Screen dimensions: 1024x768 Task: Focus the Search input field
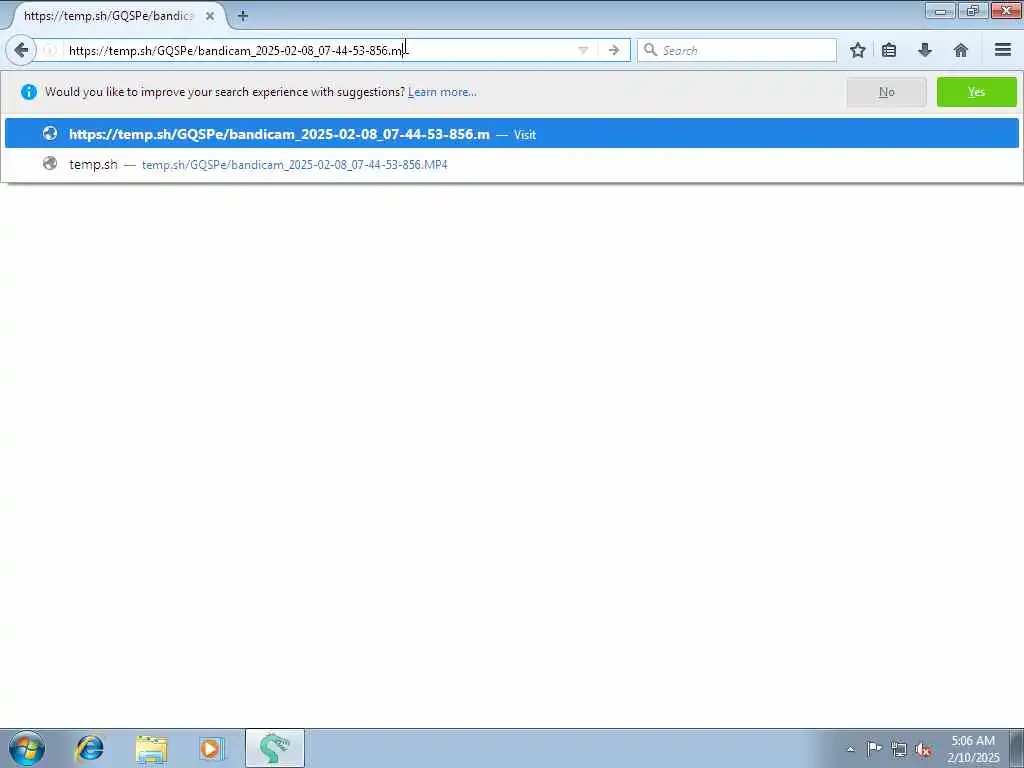tap(737, 50)
